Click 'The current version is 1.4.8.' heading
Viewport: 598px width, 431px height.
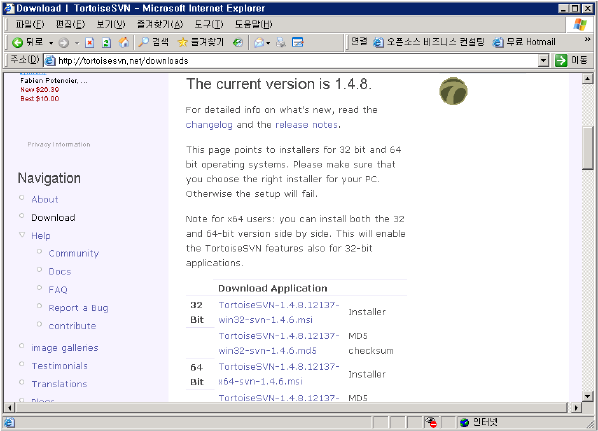(x=279, y=84)
